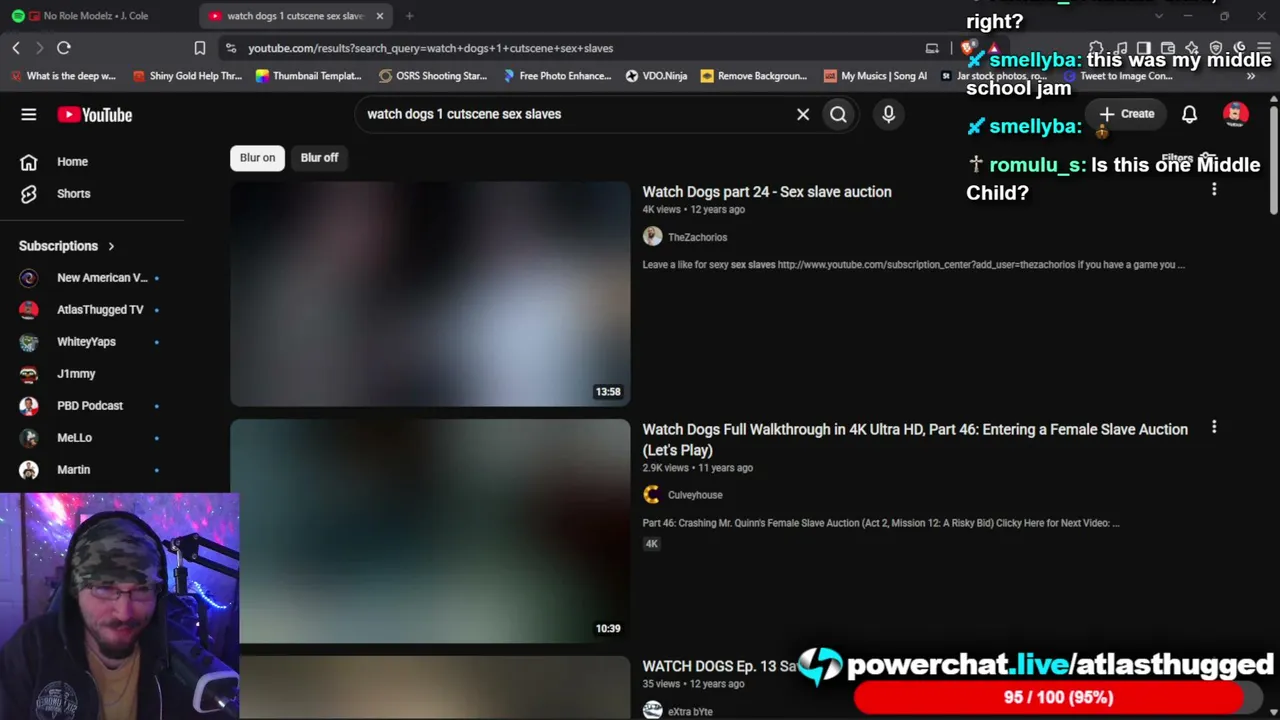Open YouTube notifications bell
The width and height of the screenshot is (1280, 720).
(1189, 114)
